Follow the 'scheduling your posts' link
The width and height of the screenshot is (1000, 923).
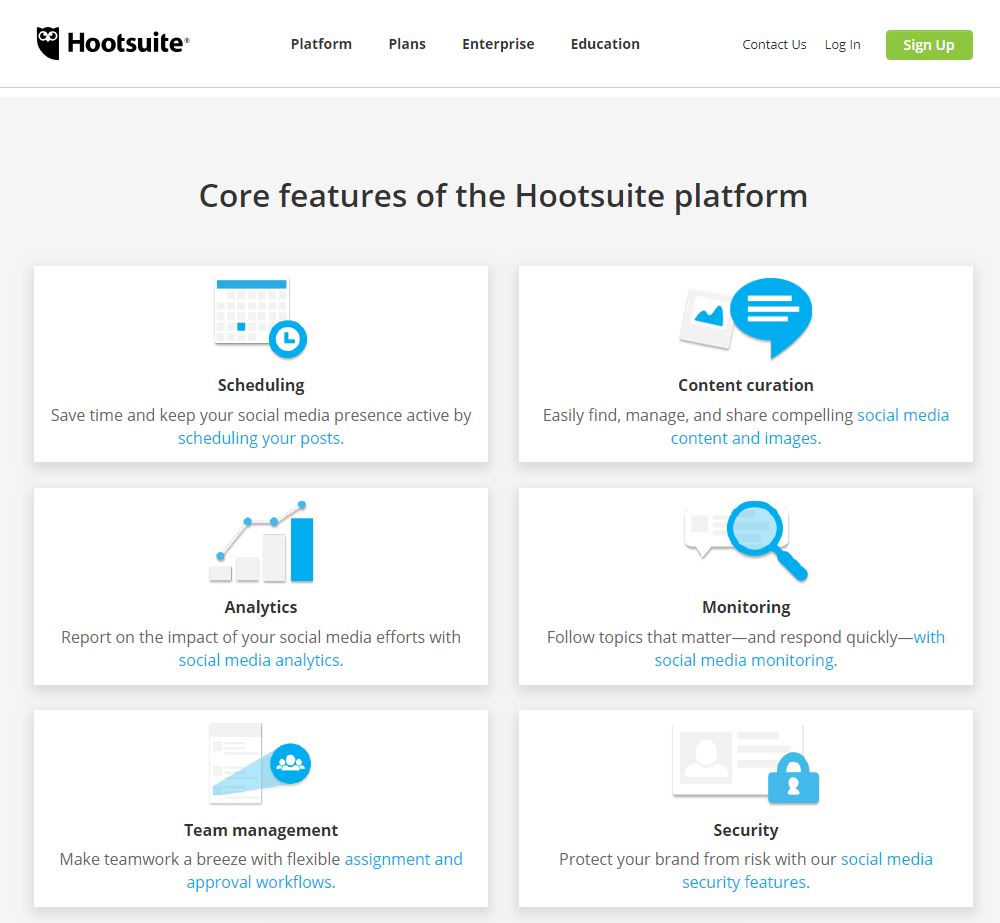(261, 438)
